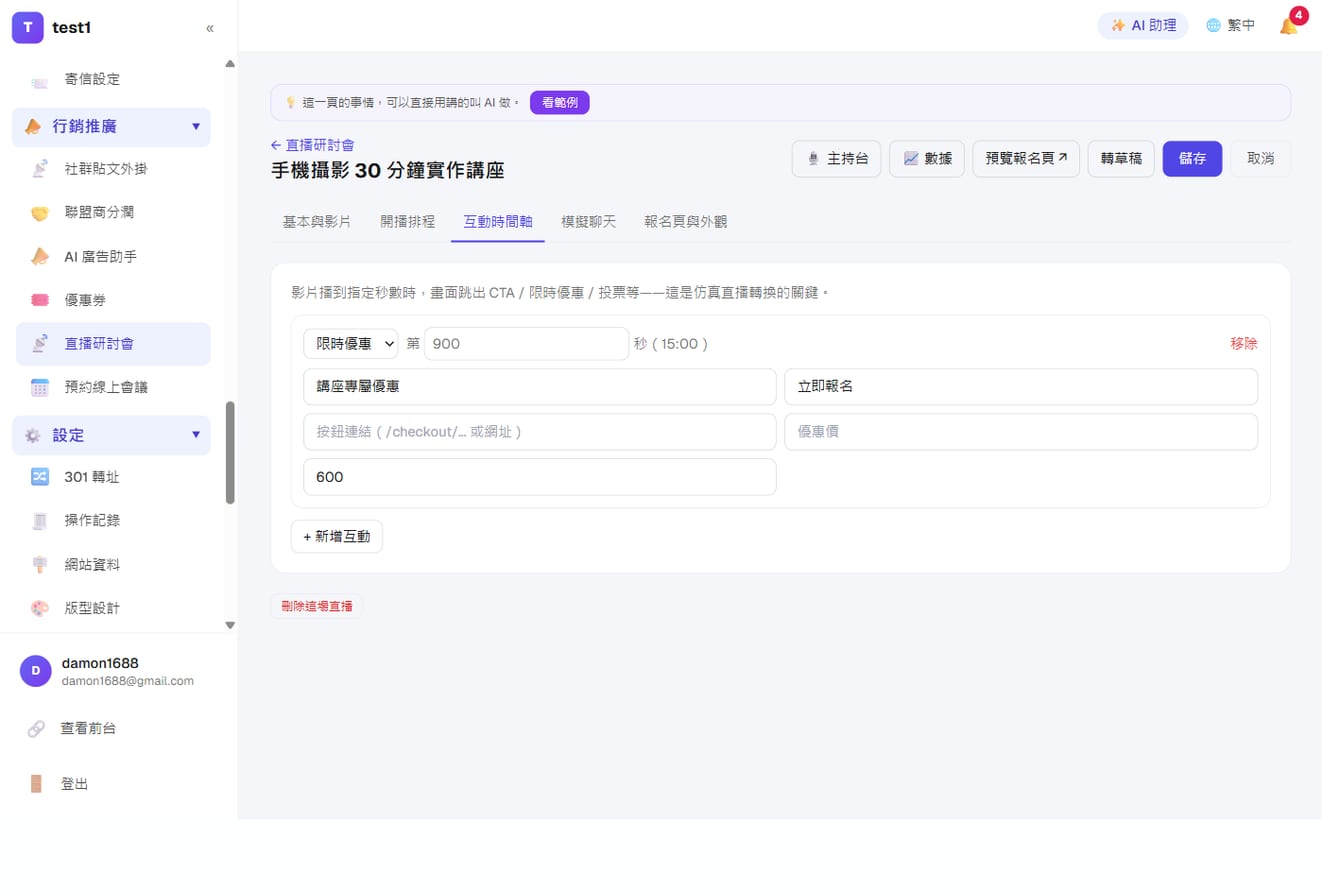
Task: Click the 操作記錄 log icon
Action: click(40, 521)
